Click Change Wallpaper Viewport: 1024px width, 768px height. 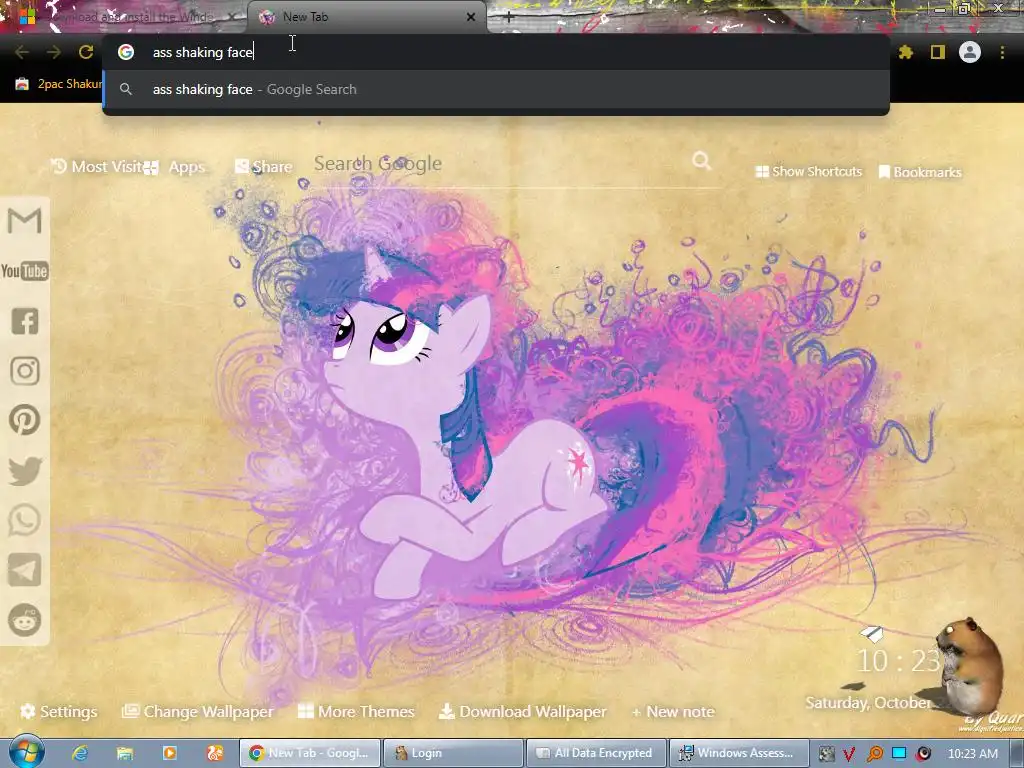(x=198, y=712)
